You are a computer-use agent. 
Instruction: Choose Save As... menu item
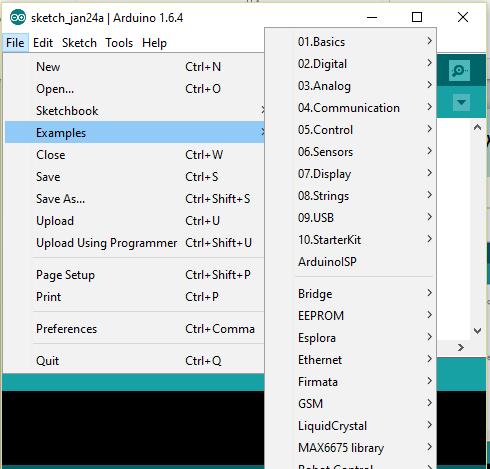135,199
